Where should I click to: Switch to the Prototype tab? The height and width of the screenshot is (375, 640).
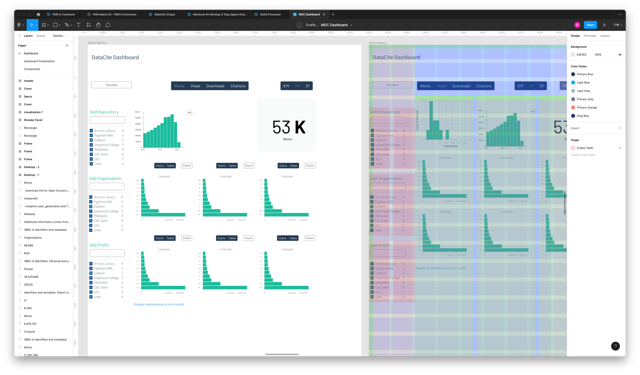pos(590,36)
